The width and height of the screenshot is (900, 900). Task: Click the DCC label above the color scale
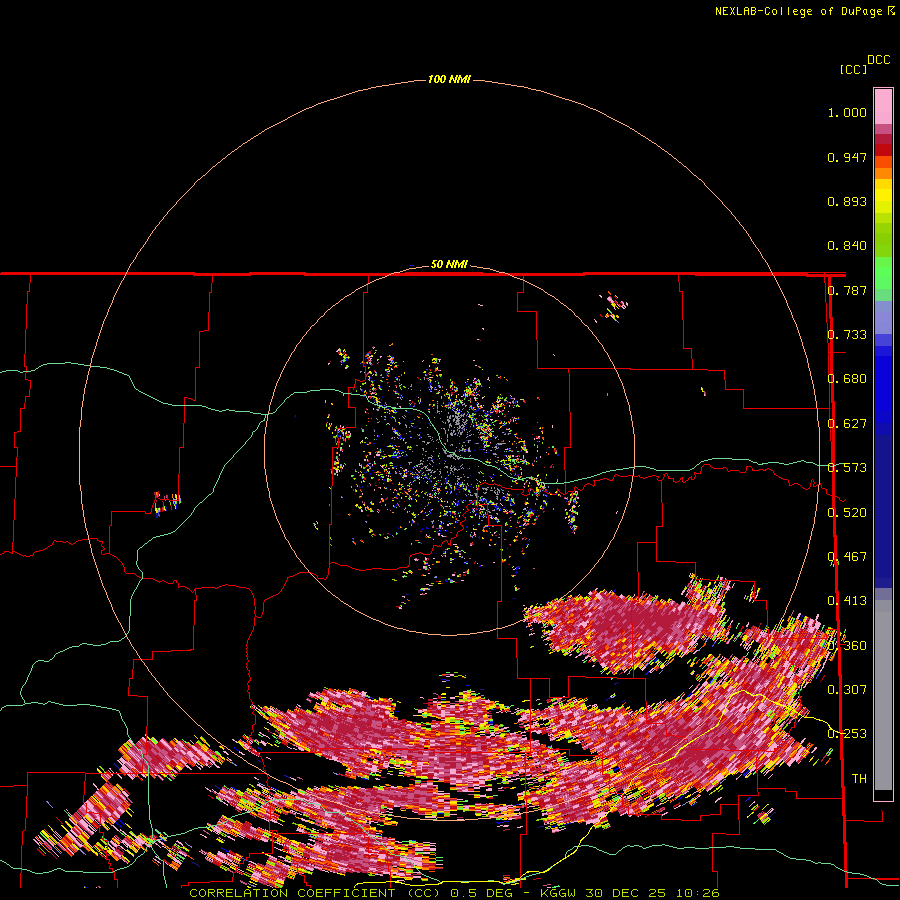click(x=879, y=60)
